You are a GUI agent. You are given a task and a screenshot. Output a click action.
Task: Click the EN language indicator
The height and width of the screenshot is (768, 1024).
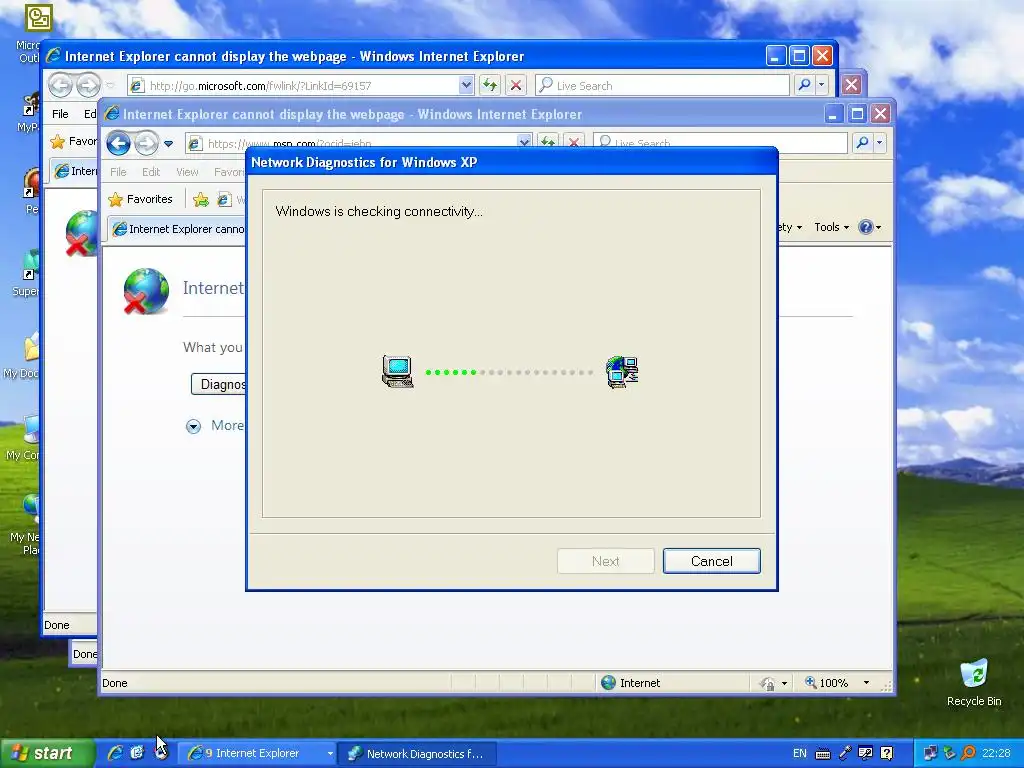[799, 753]
